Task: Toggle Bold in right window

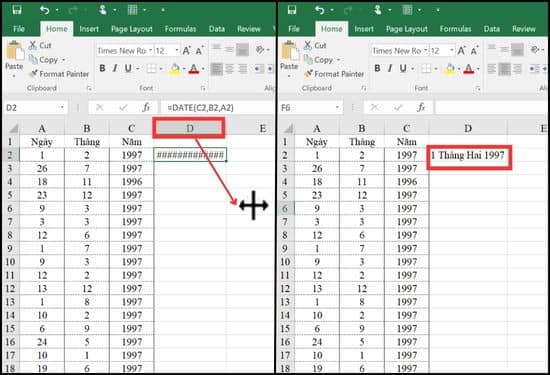Action: point(377,68)
